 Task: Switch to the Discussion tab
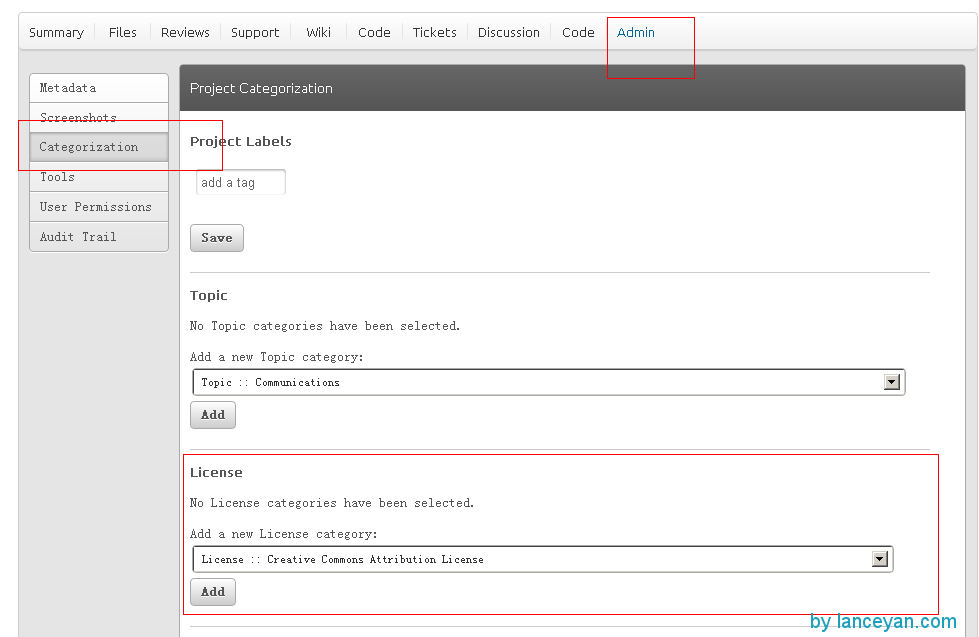coord(508,32)
